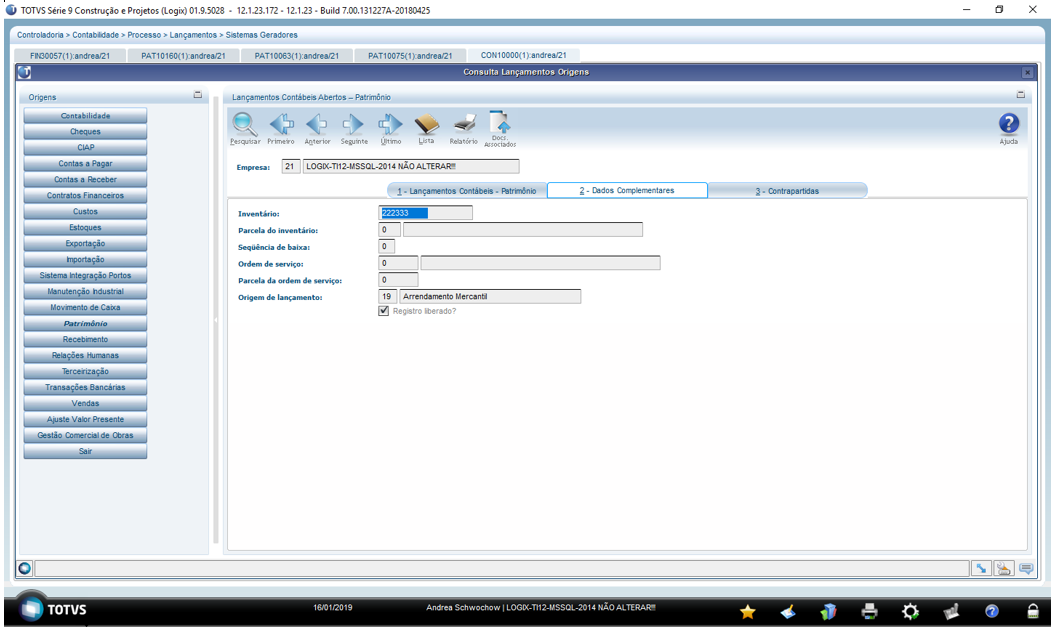Open Contratos Financeiros origin
Image resolution: width=1056 pixels, height=632 pixels.
86,195
